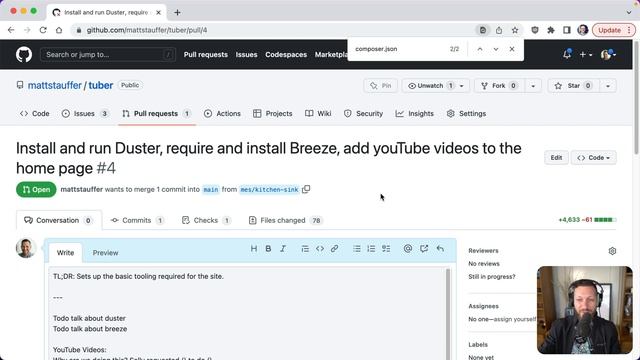
Task: Expand the browser tab search chevron
Action: pos(629,12)
